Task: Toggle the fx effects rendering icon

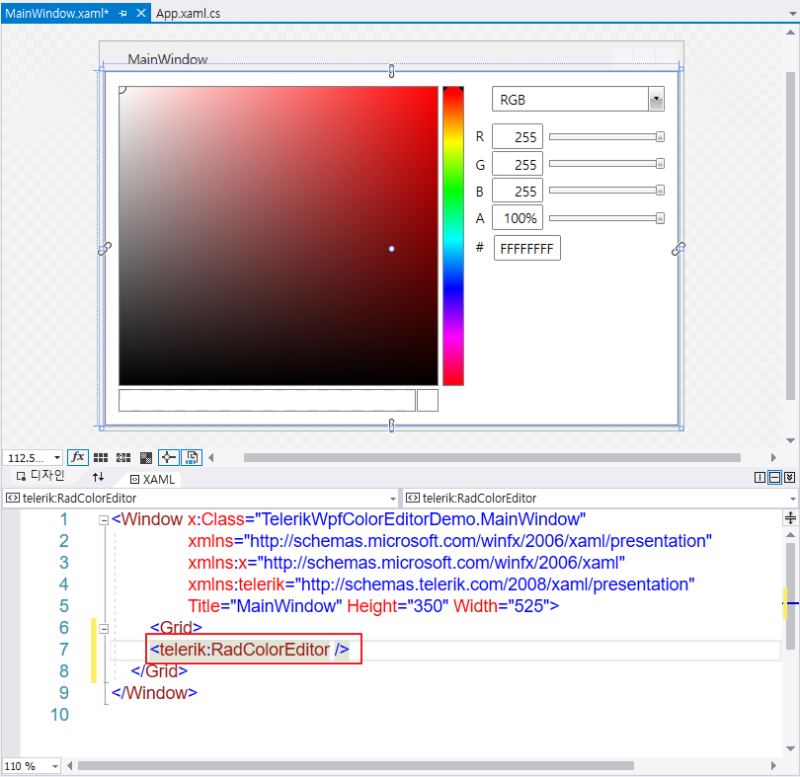Action: pyautogui.click(x=78, y=457)
